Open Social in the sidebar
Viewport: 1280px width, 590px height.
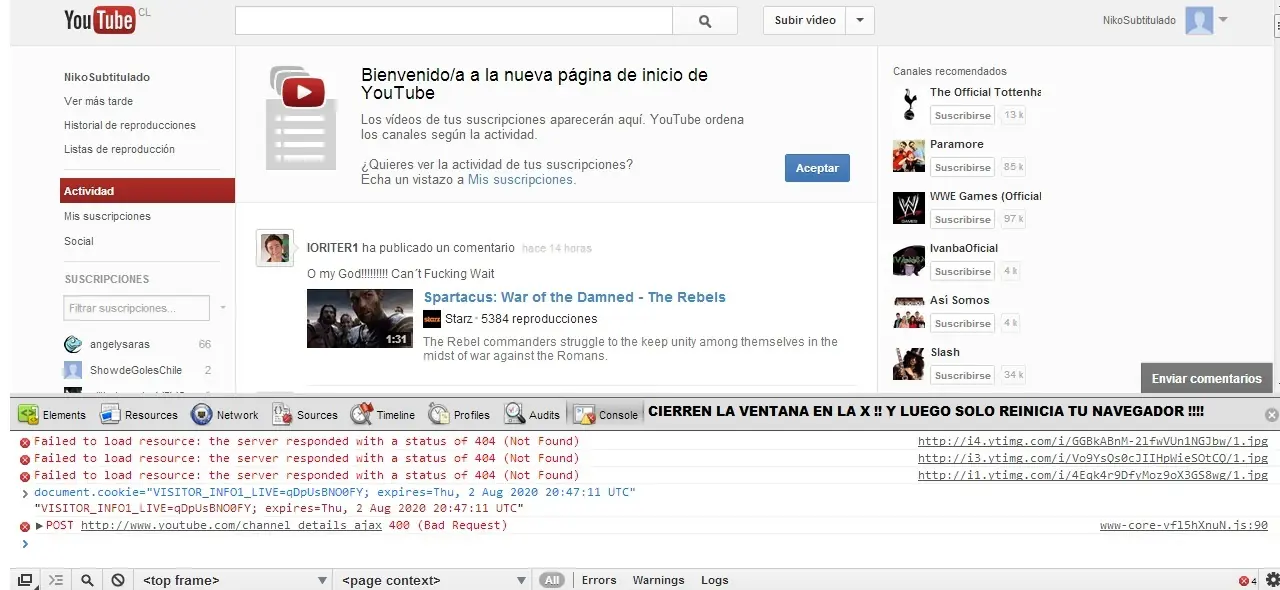pos(79,241)
